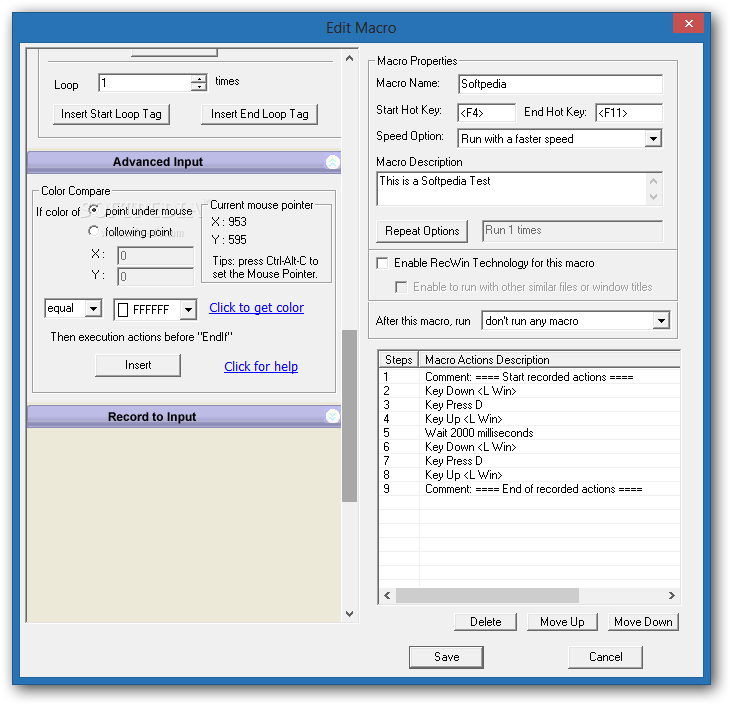Open the 'equal' comparison dropdown
The height and width of the screenshot is (705, 731).
tap(94, 308)
